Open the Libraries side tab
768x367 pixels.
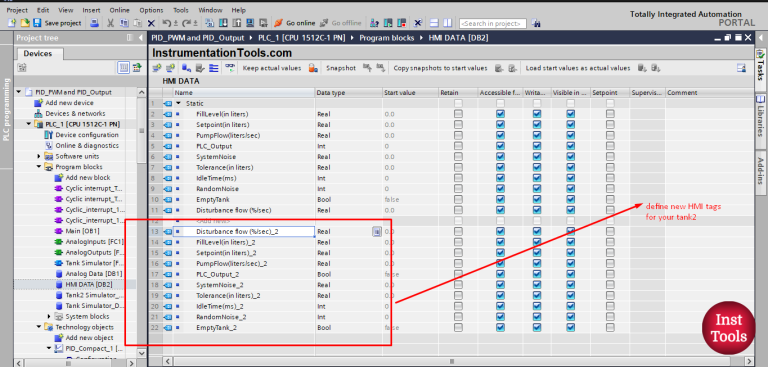(x=761, y=121)
